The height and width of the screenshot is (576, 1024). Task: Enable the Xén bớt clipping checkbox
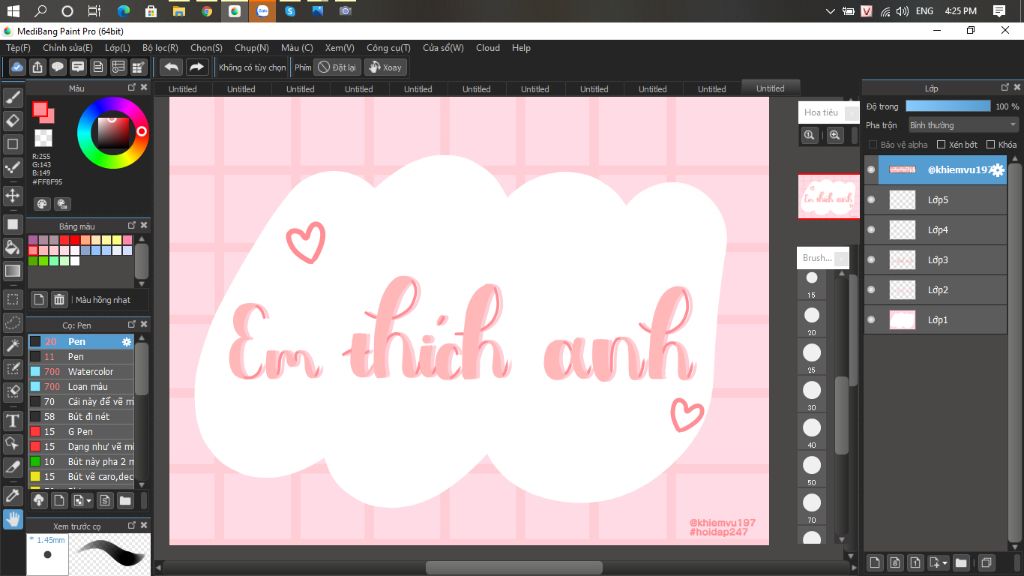pyautogui.click(x=941, y=145)
